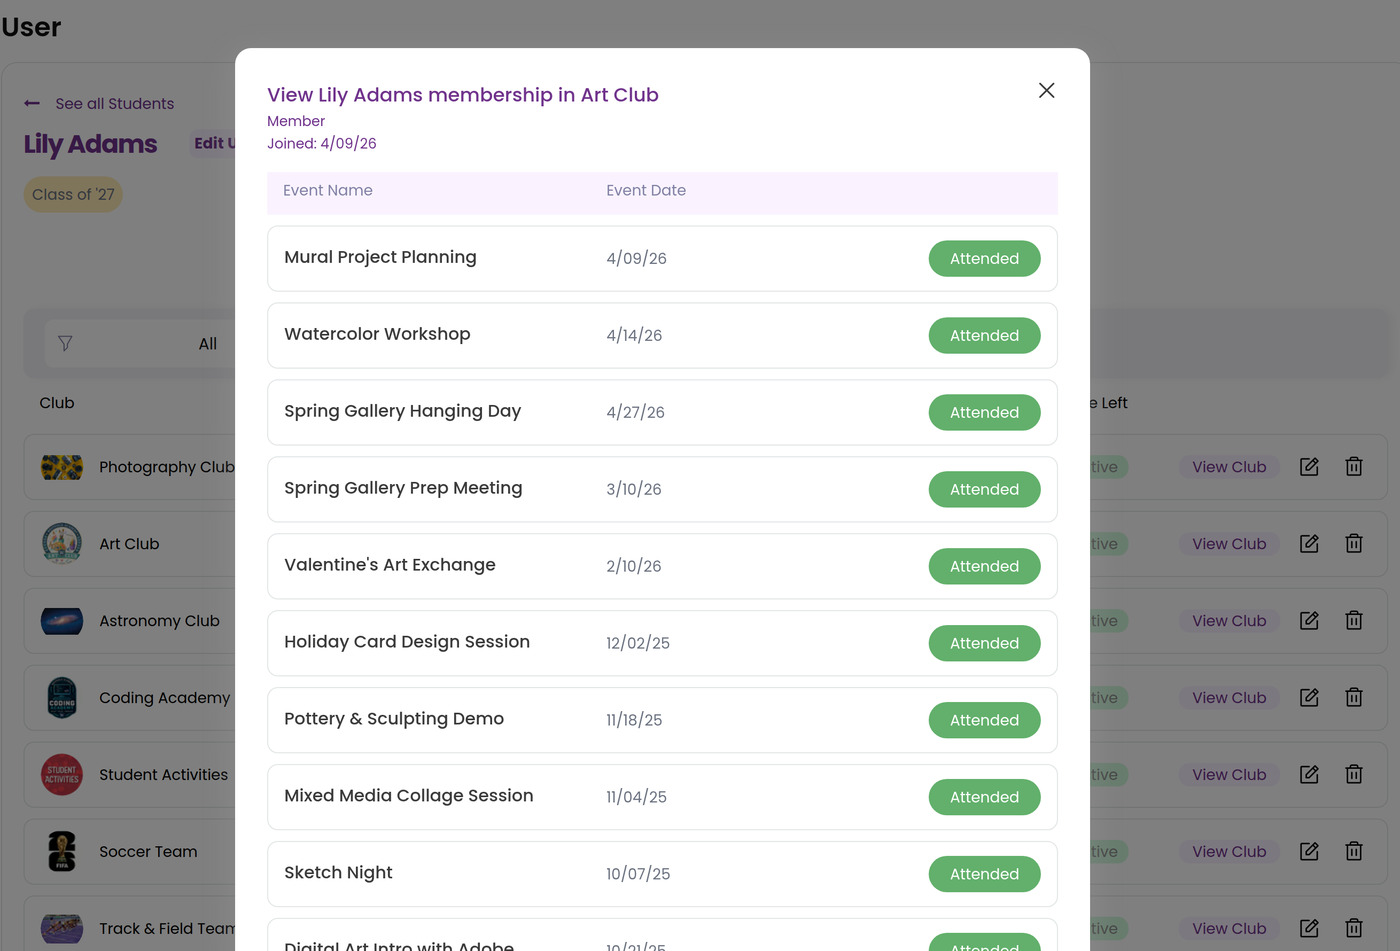Click the Edit button next to Lily Adams
This screenshot has height=951, width=1400.
pyautogui.click(x=213, y=143)
